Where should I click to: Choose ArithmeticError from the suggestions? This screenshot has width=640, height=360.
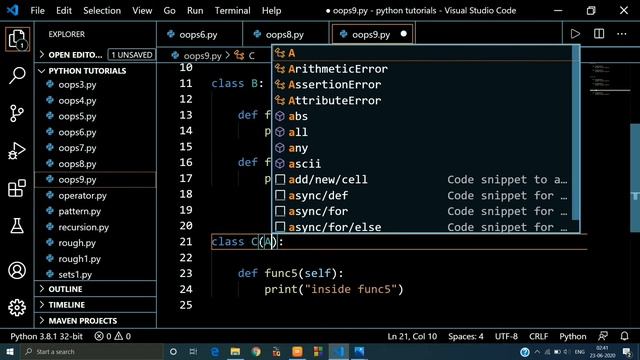422,69
